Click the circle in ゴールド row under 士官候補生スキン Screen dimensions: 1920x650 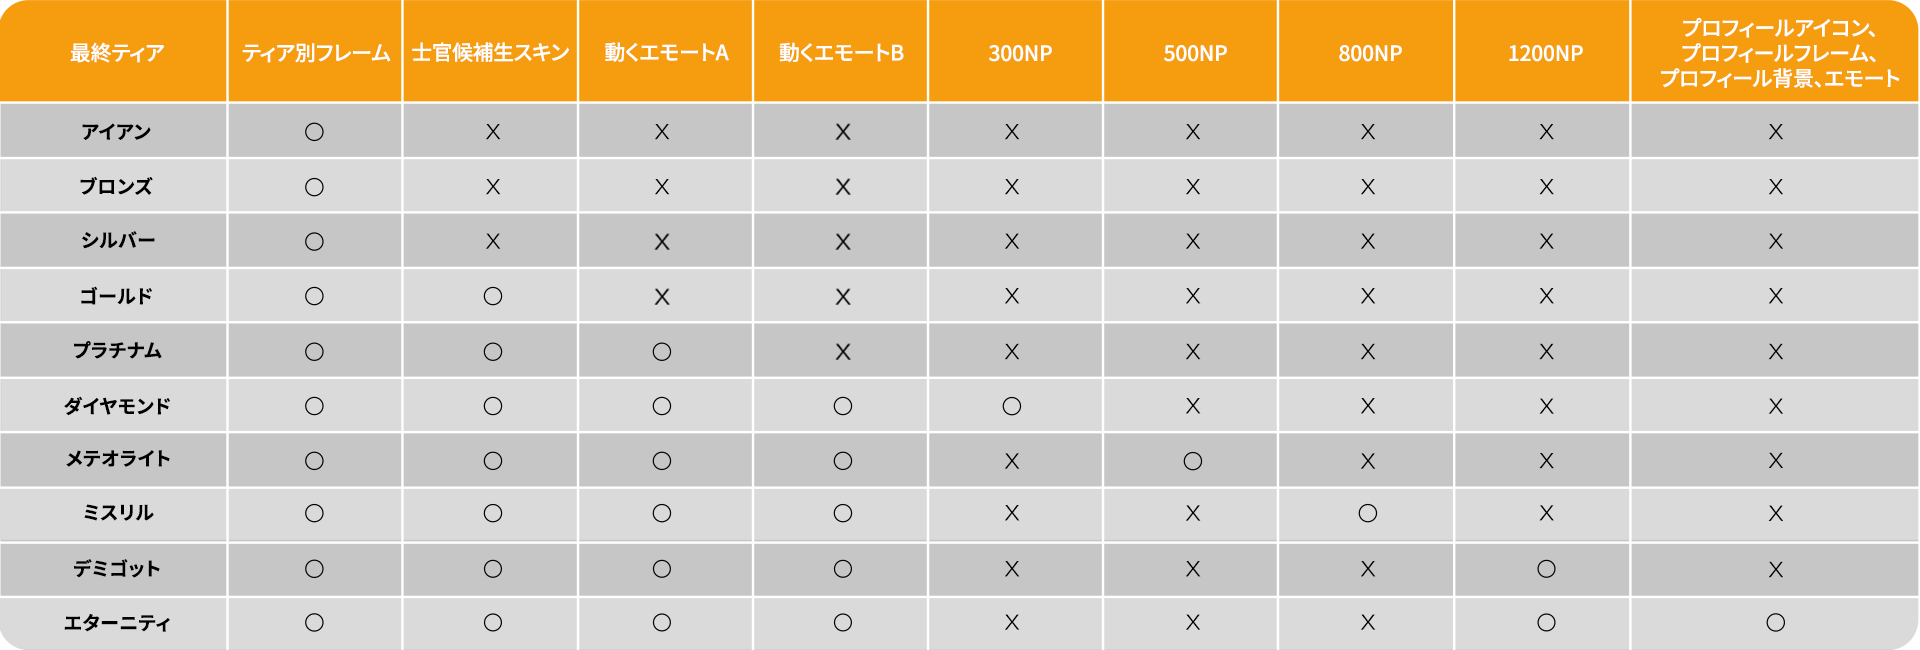(492, 296)
